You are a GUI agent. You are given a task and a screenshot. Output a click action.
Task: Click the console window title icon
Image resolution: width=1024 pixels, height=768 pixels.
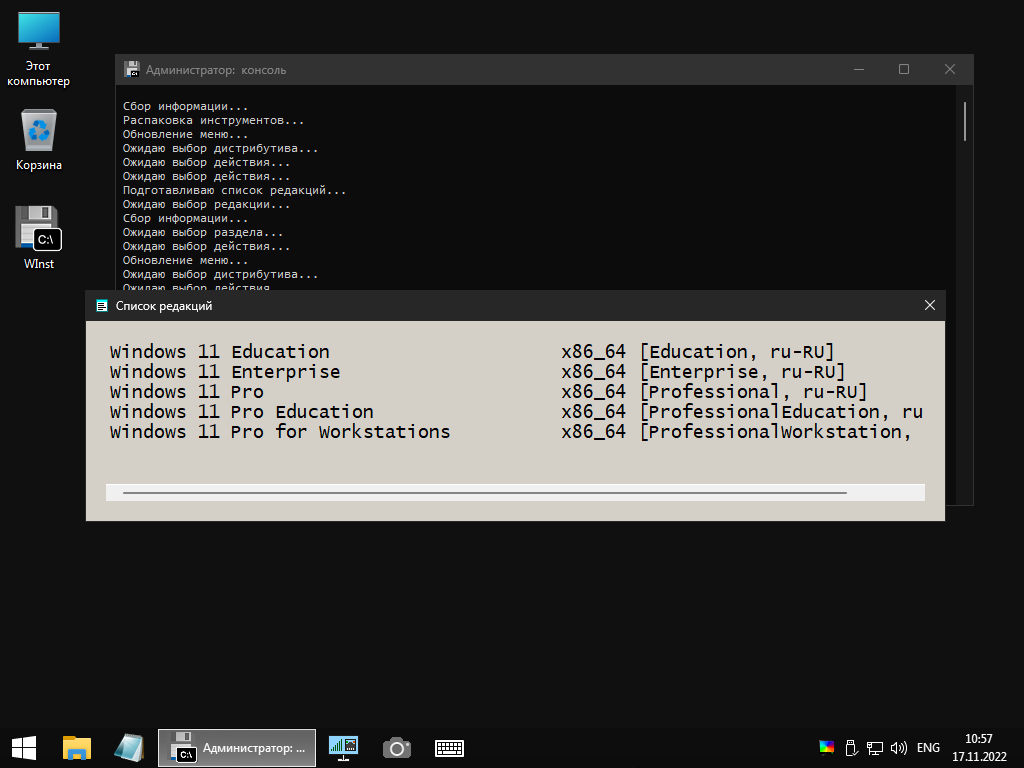(132, 69)
